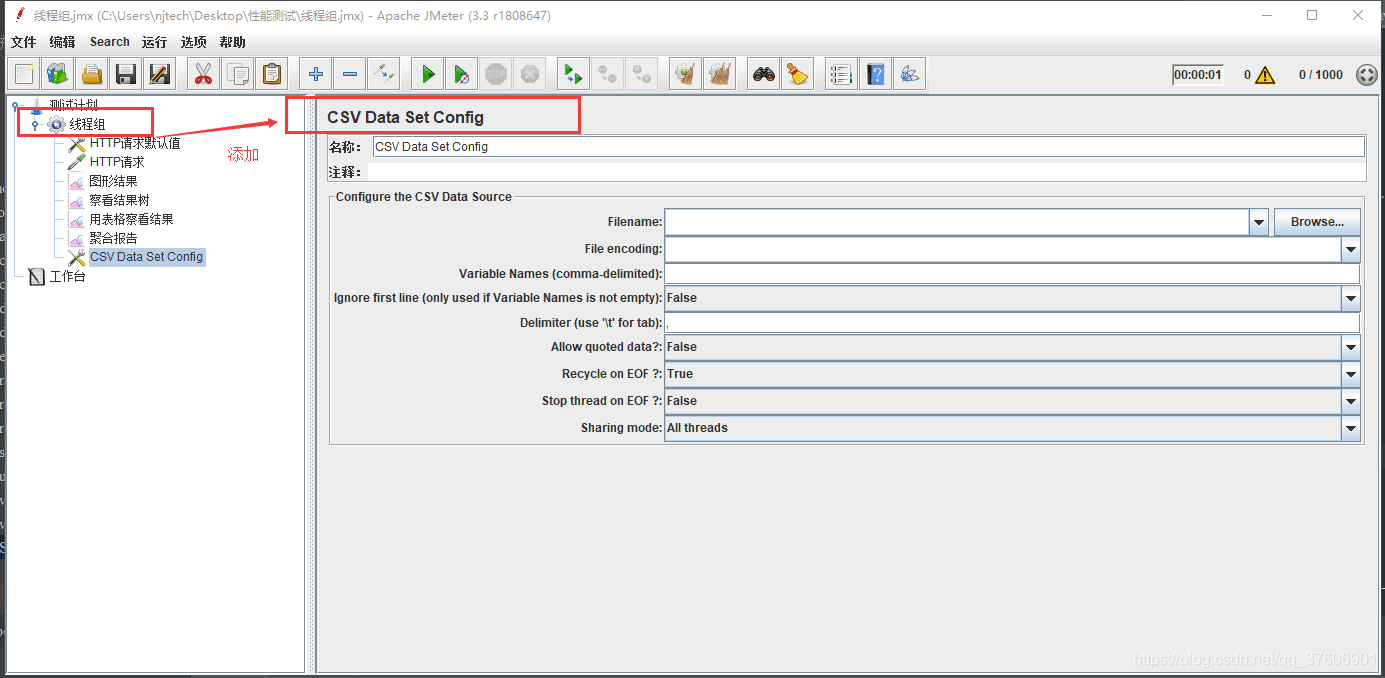The image size is (1385, 678).
Task: Open the Stop thread on EOF dropdown
Action: [x=1351, y=401]
